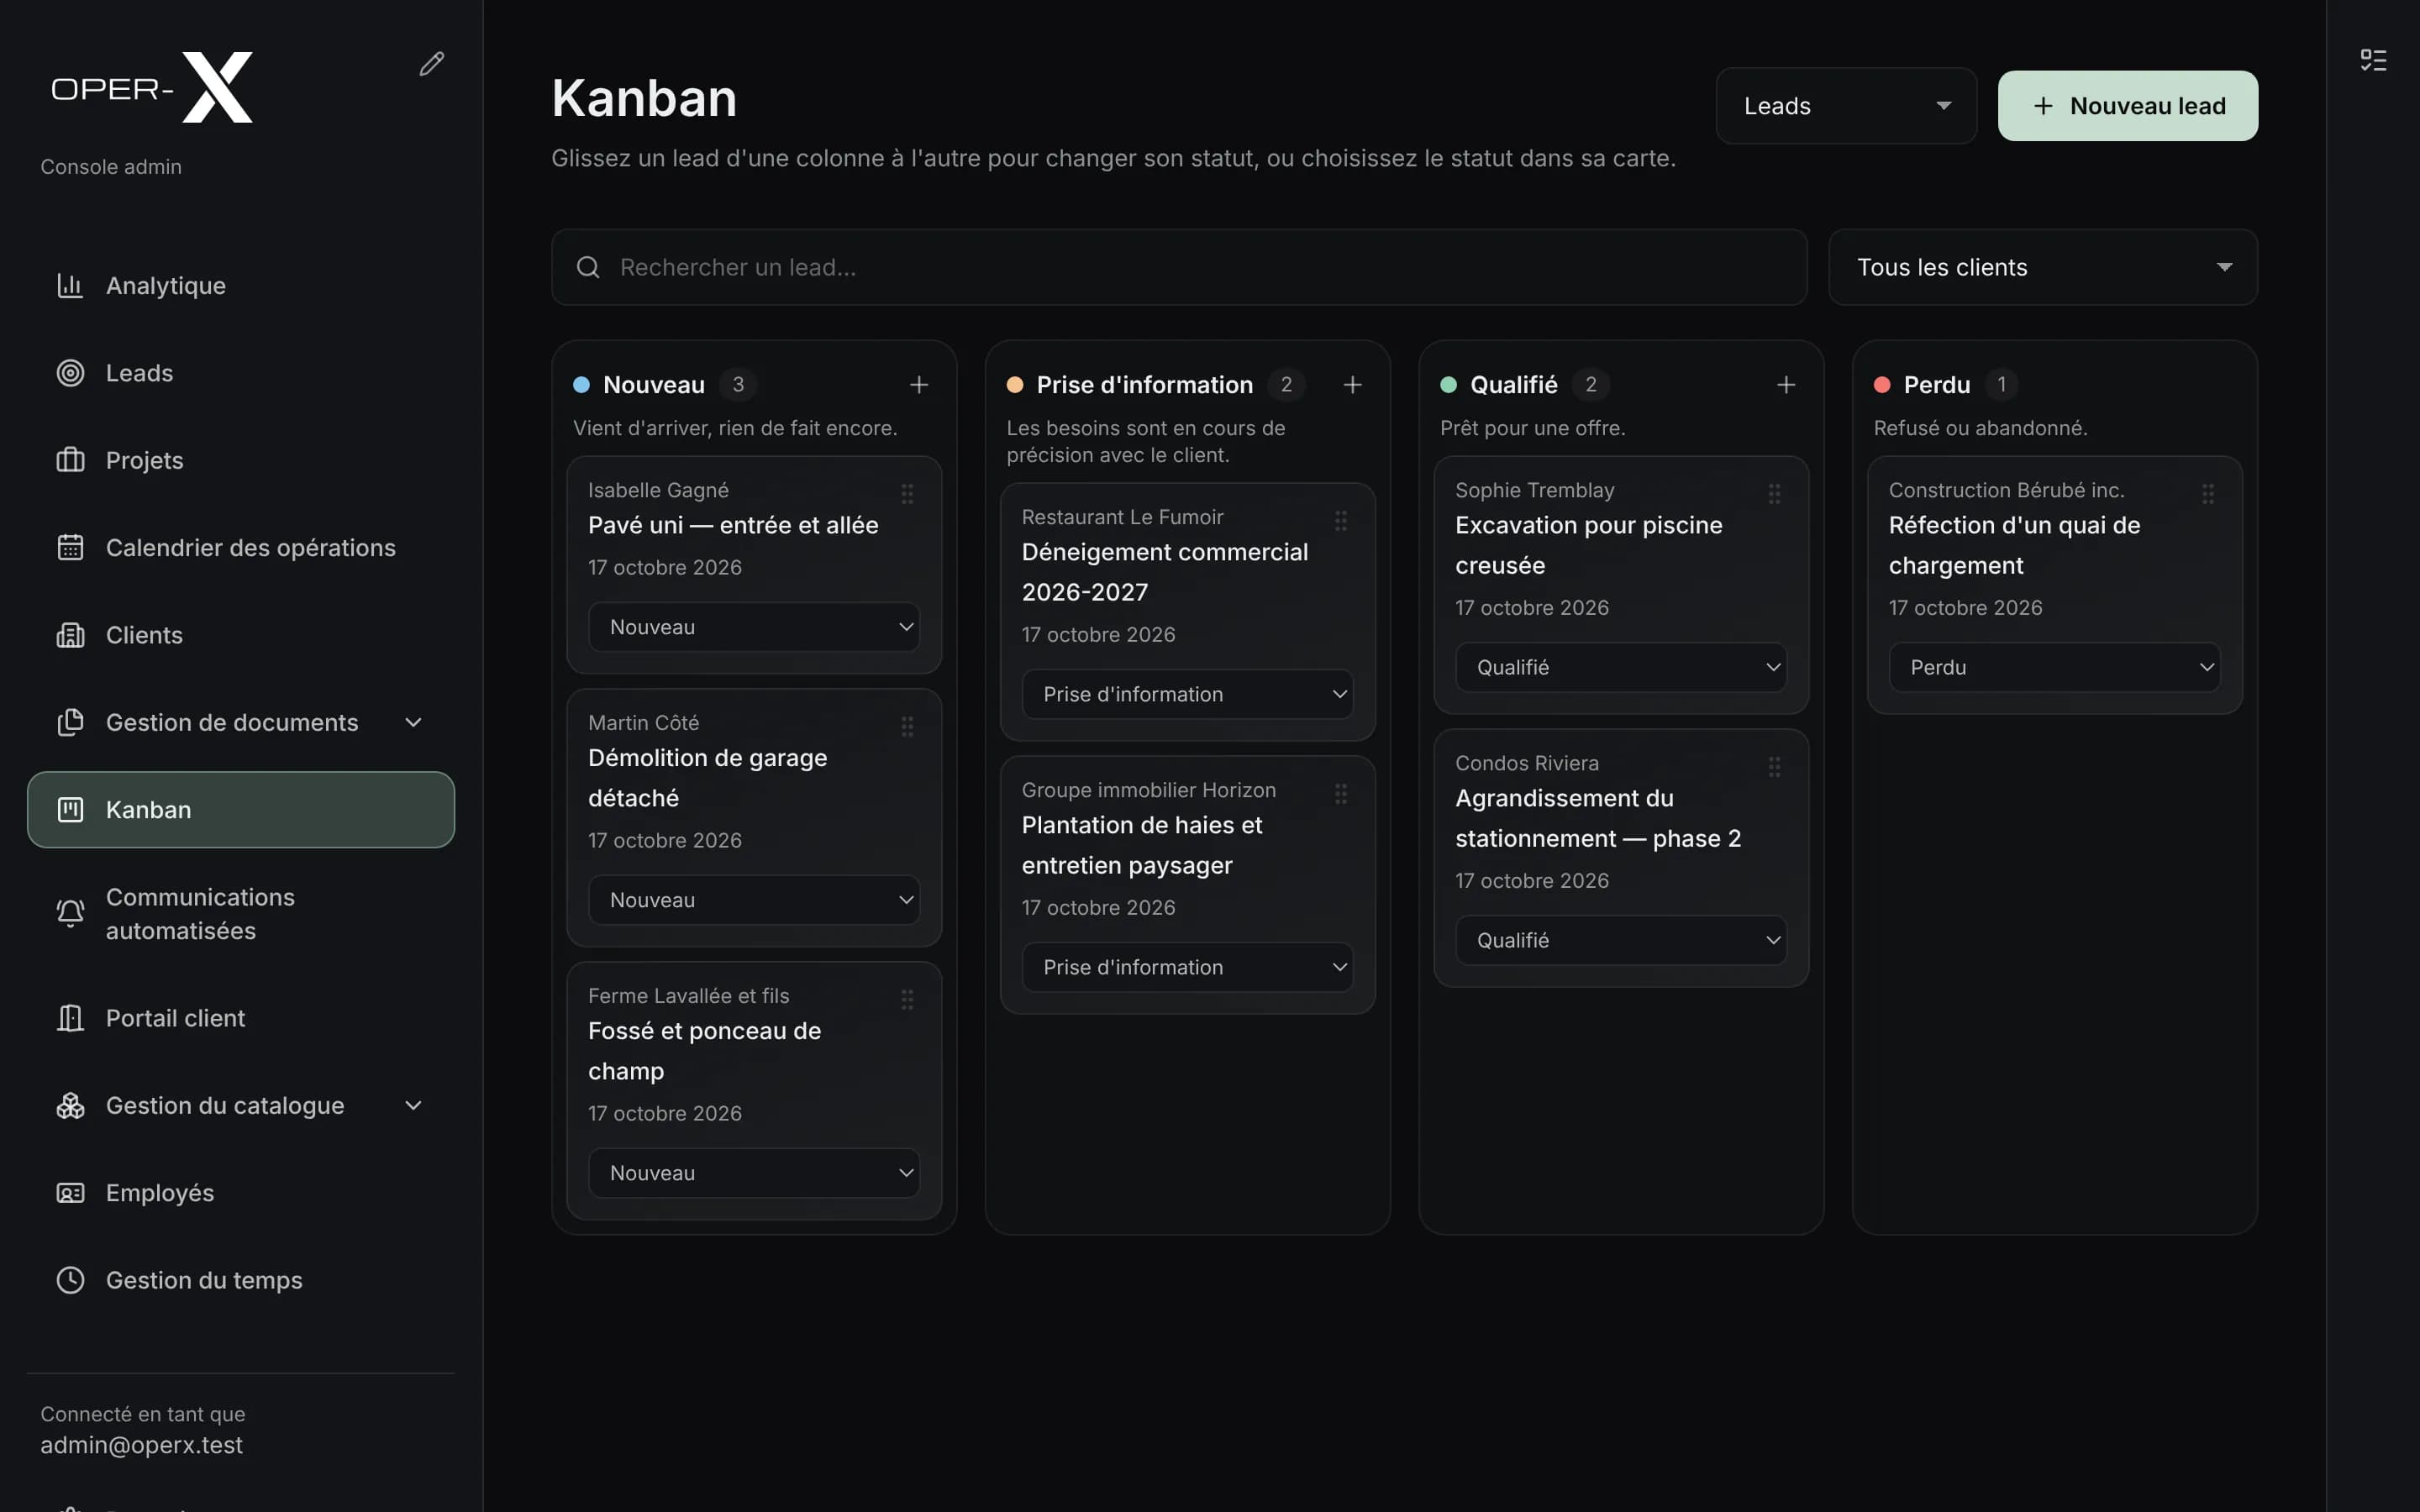The image size is (2420, 1512).
Task: Expand the Gestion de documents chevron
Action: pyautogui.click(x=413, y=722)
